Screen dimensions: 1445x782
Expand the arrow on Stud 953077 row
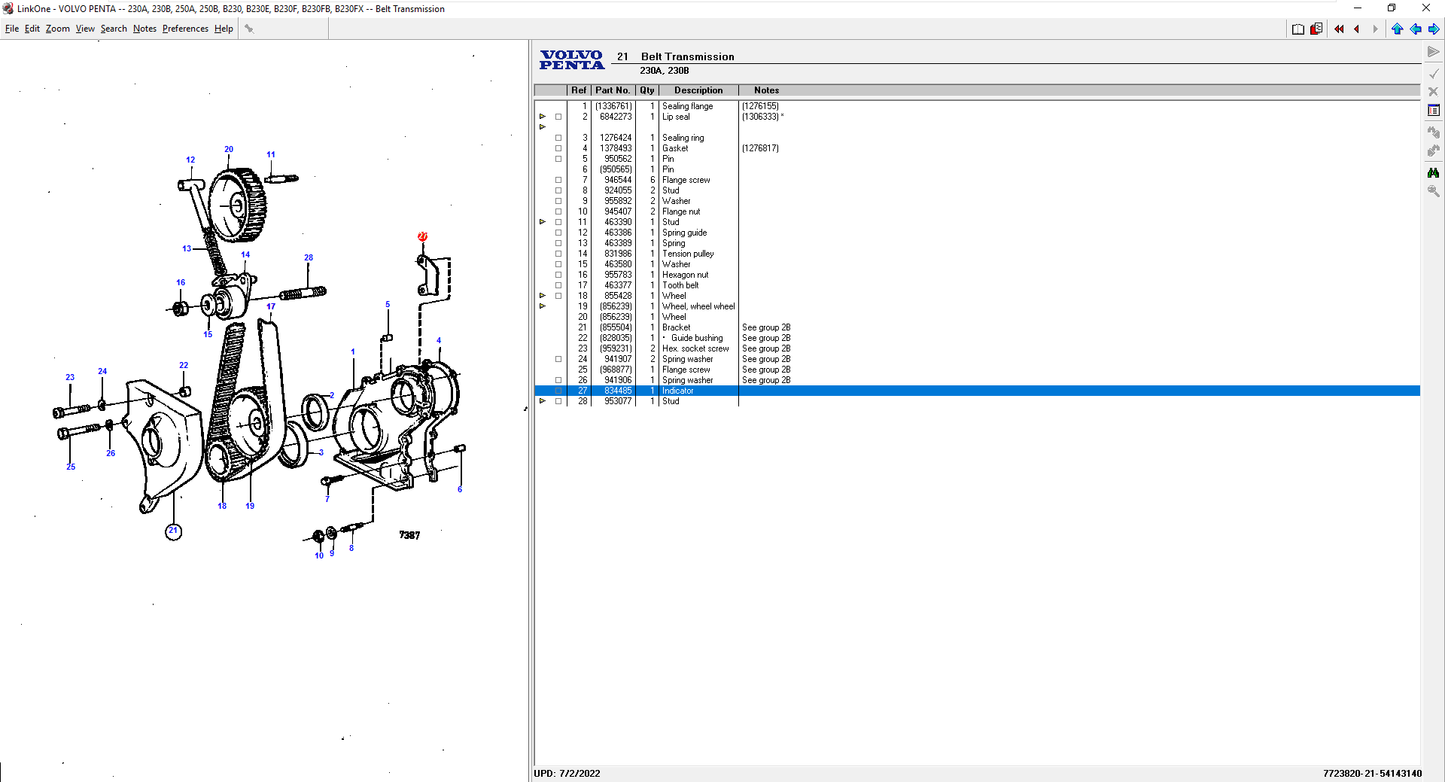[x=543, y=401]
